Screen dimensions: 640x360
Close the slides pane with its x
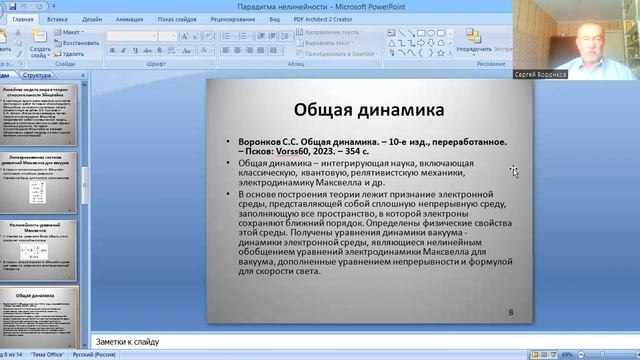point(83,75)
